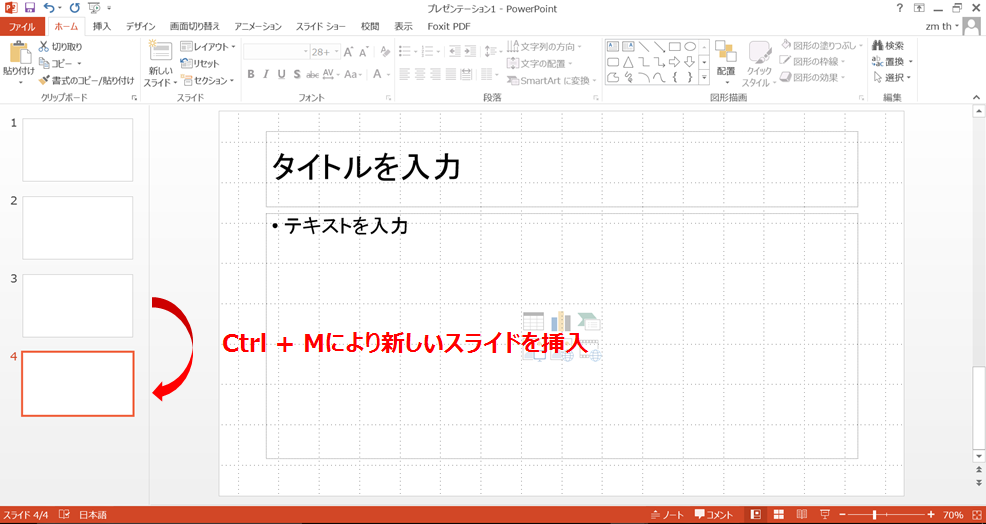Click the zoom out minus button
This screenshot has height=524, width=986.
(x=843, y=514)
